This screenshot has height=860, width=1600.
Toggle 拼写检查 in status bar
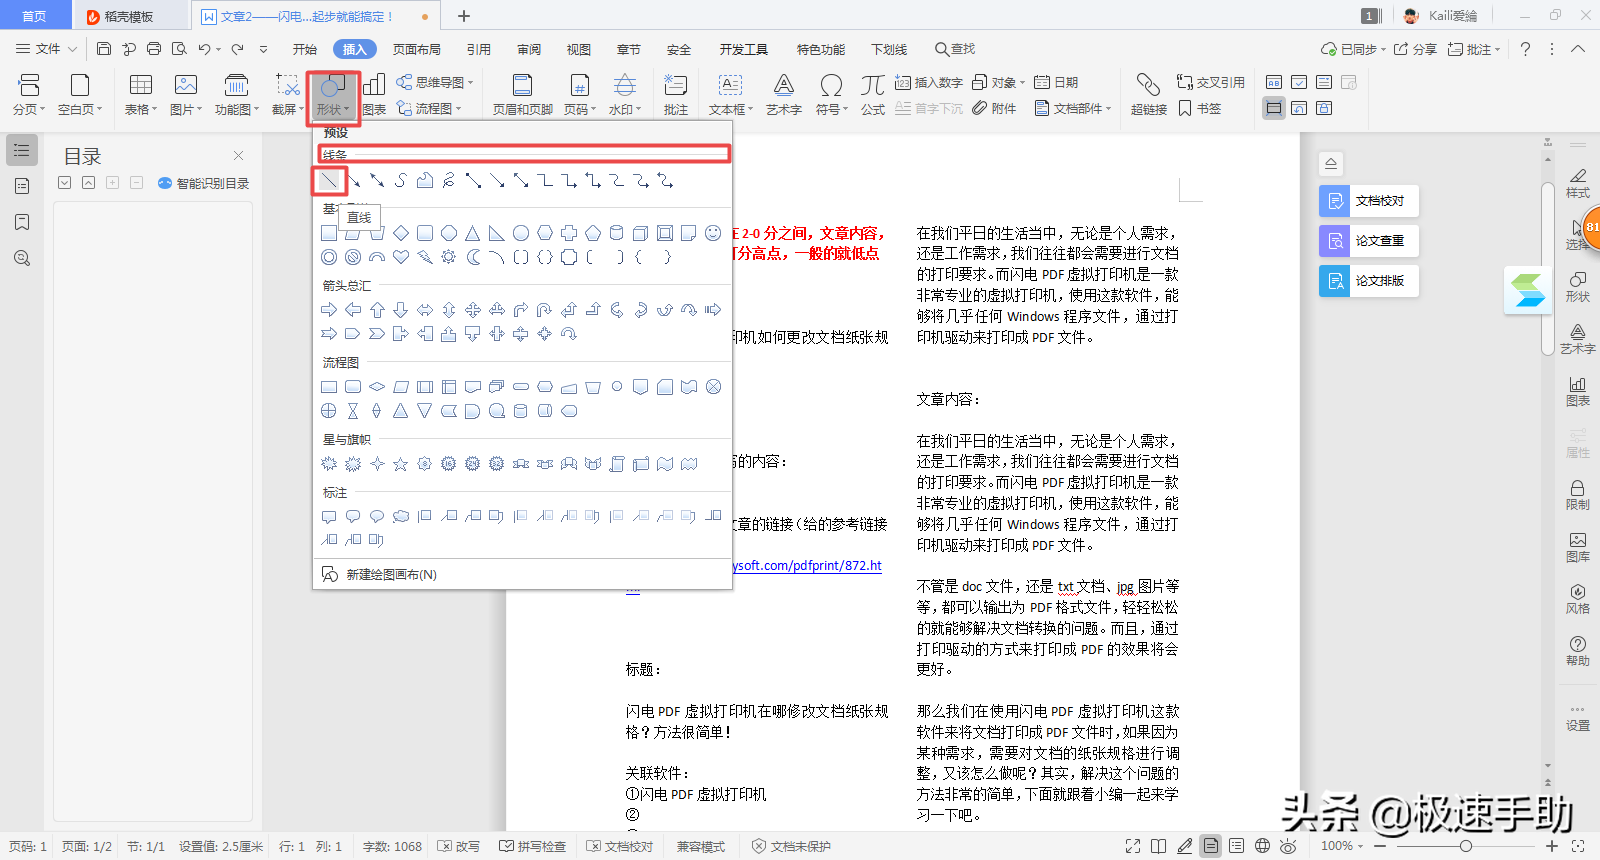tap(533, 846)
